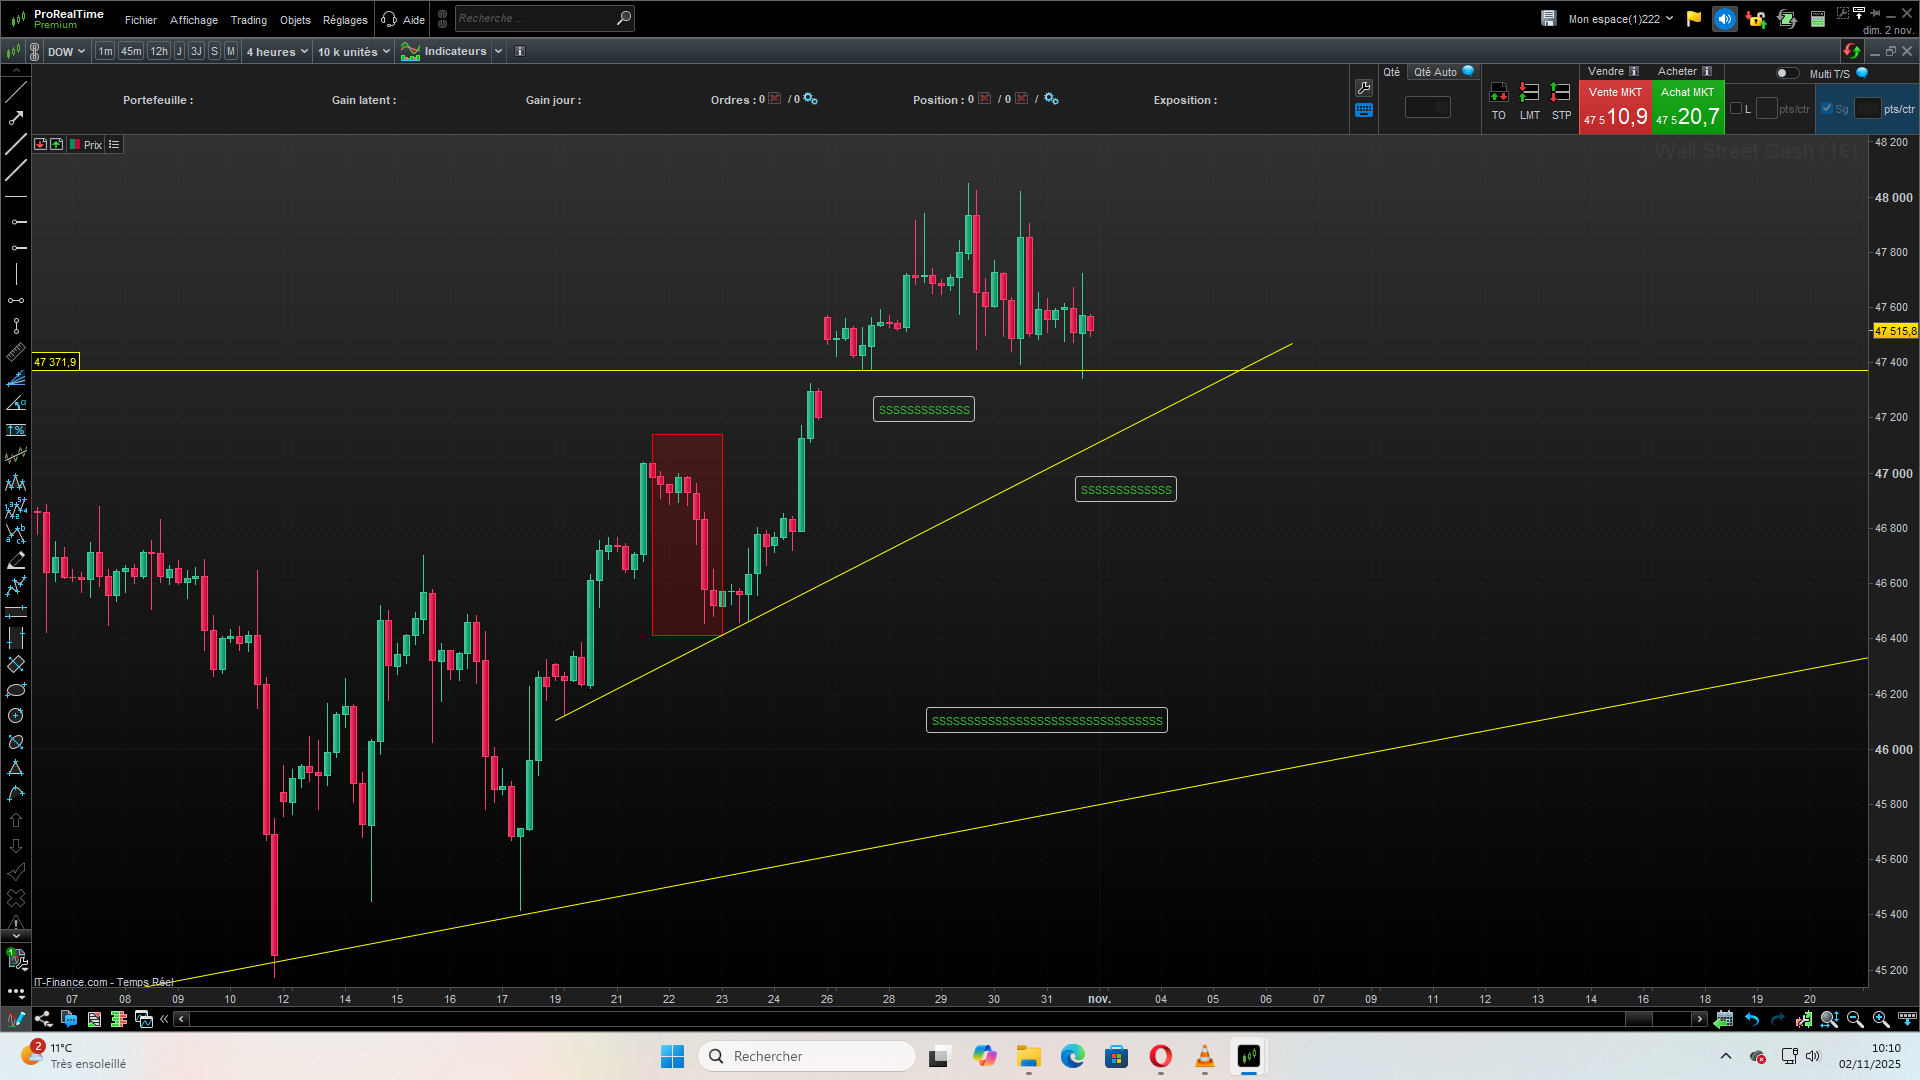Click the TO order icon
The image size is (1920, 1080).
(1498, 93)
